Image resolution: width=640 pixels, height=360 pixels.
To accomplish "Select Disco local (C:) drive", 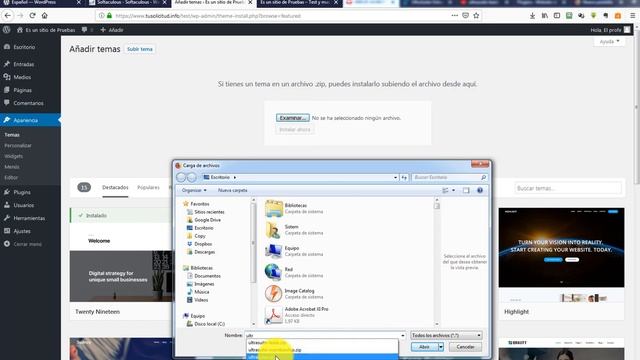I will click(209, 324).
